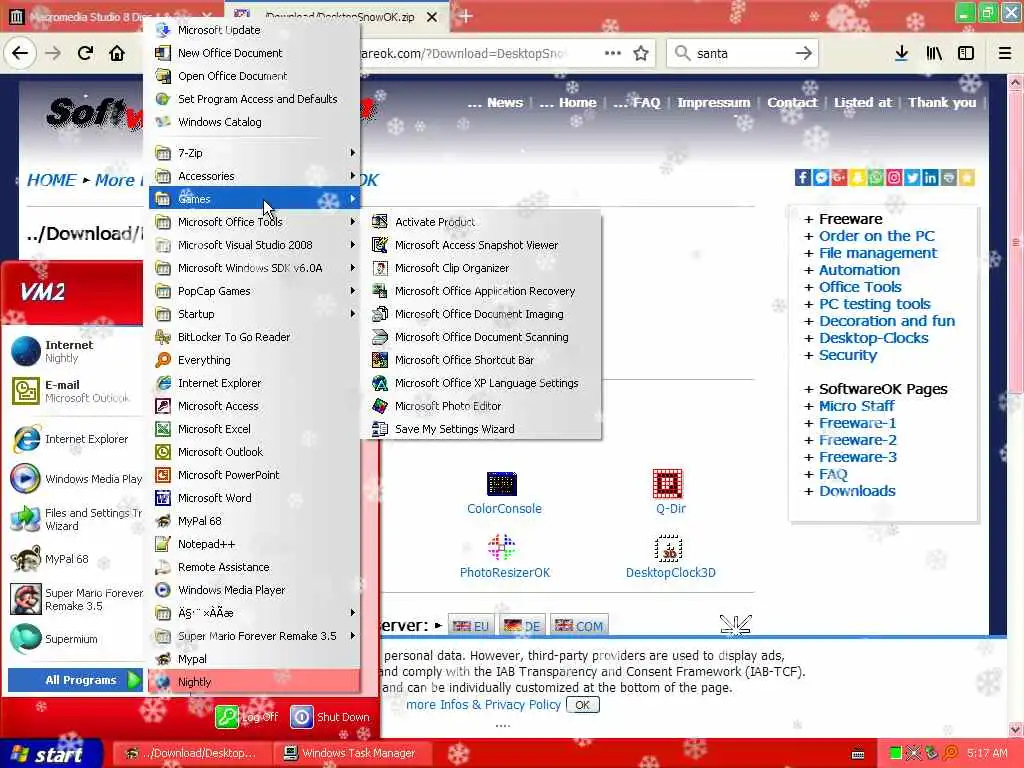The height and width of the screenshot is (768, 1024).
Task: Click the Windows start button
Action: point(51,754)
